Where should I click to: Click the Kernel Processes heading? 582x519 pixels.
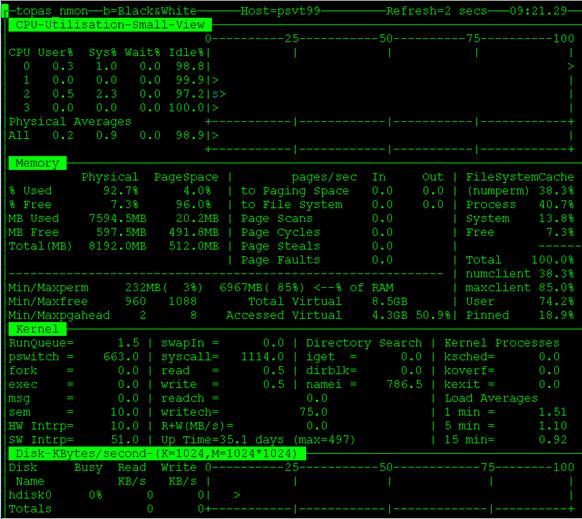coord(502,343)
